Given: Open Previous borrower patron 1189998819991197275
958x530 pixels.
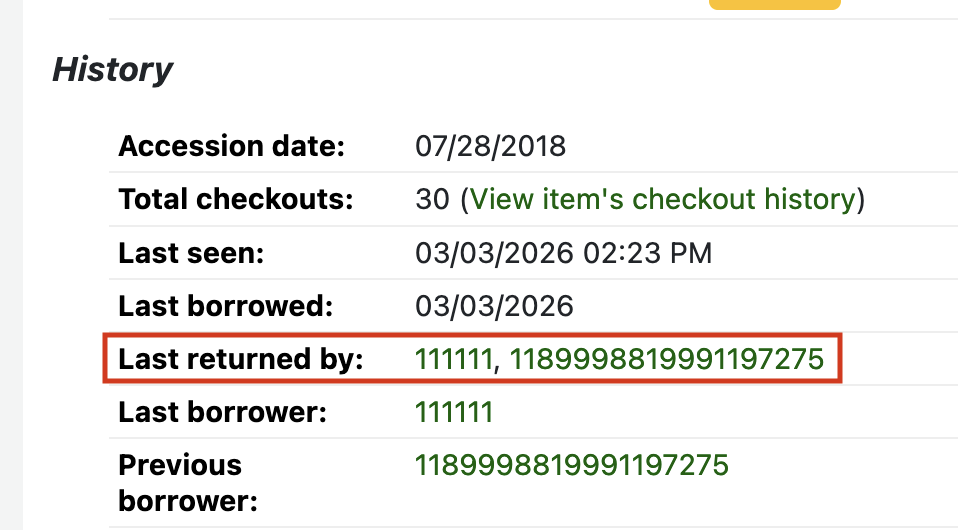Looking at the screenshot, I should pos(571,465).
